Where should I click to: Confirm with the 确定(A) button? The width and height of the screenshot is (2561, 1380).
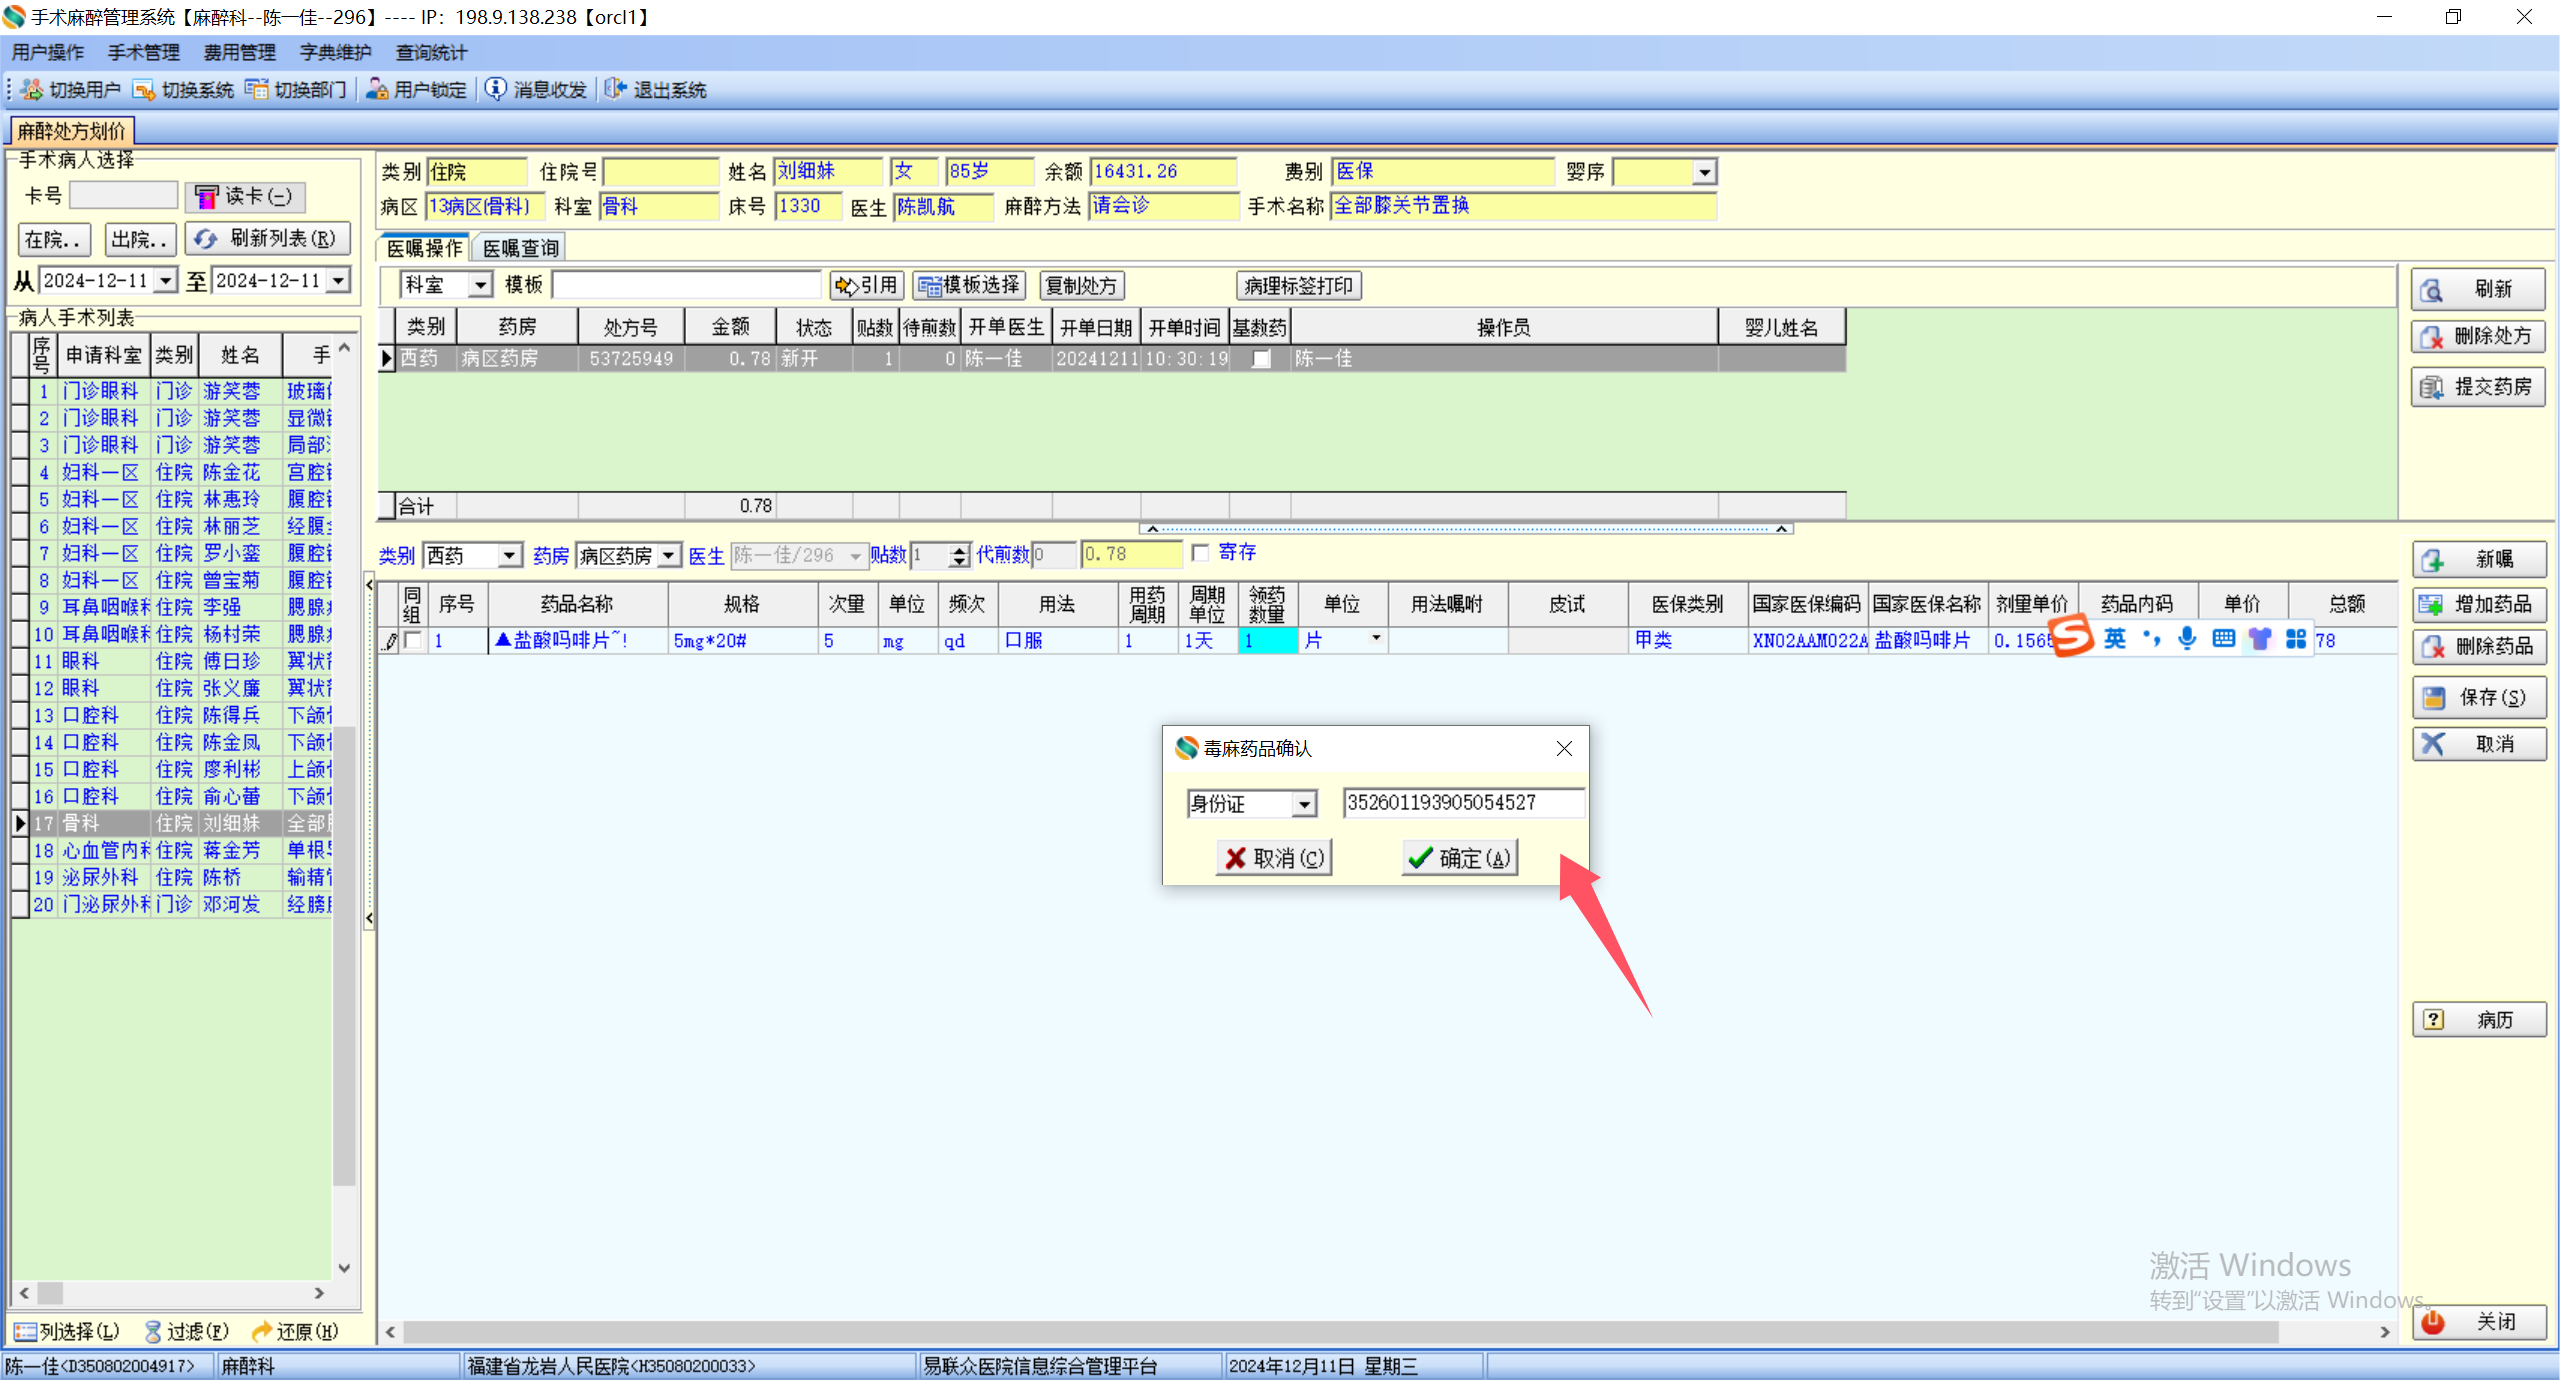pyautogui.click(x=1460, y=858)
